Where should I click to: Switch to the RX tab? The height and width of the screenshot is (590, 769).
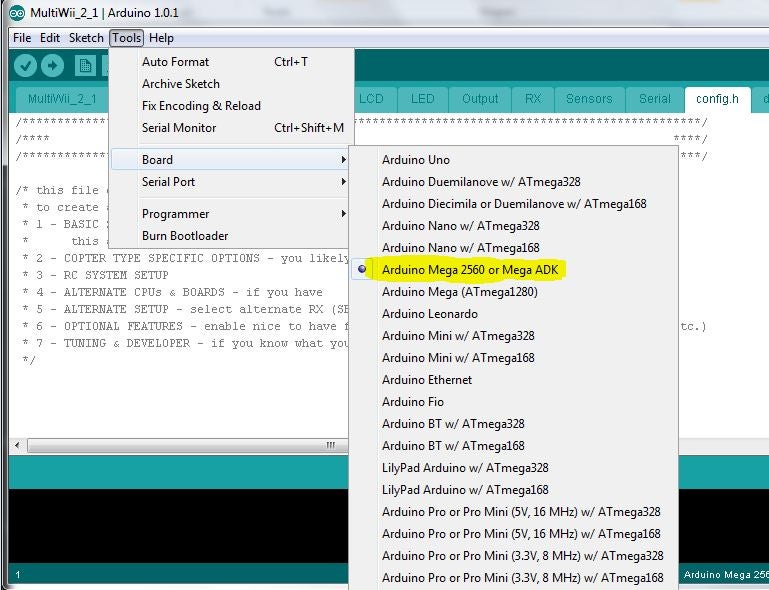click(x=533, y=100)
